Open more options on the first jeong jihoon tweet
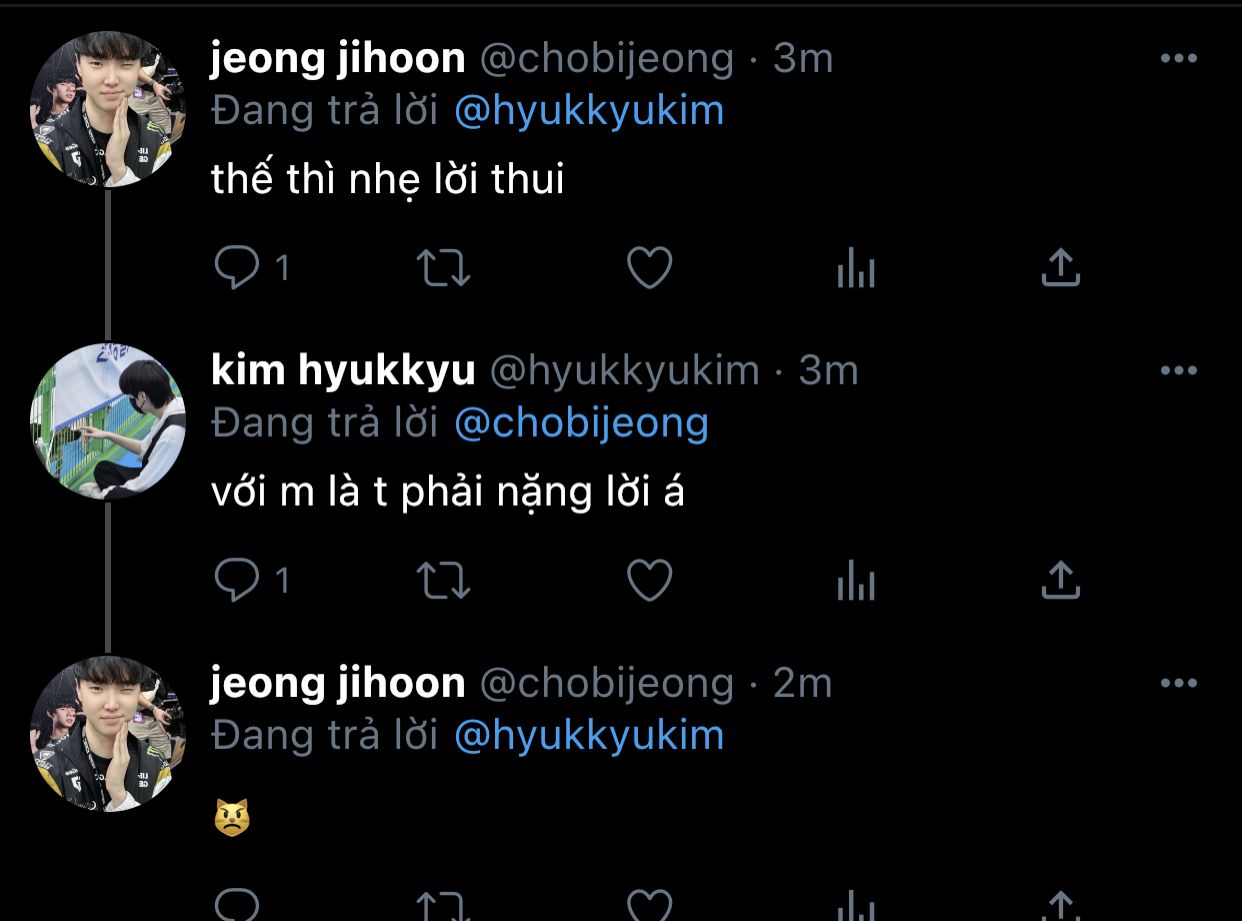The width and height of the screenshot is (1242, 921). 1178,58
